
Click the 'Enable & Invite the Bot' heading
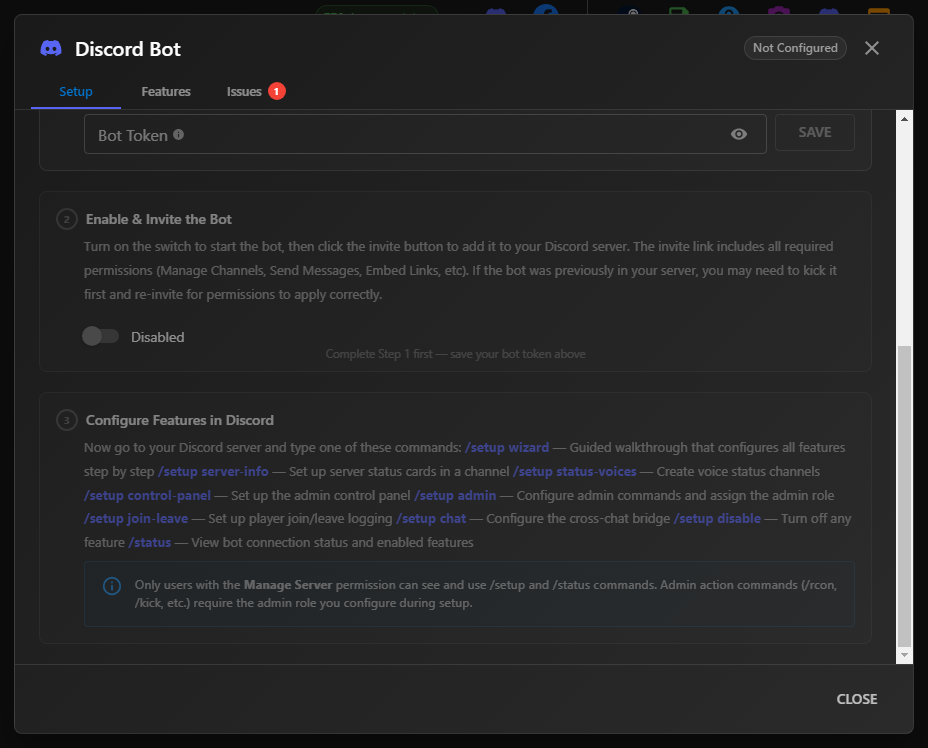(x=159, y=220)
